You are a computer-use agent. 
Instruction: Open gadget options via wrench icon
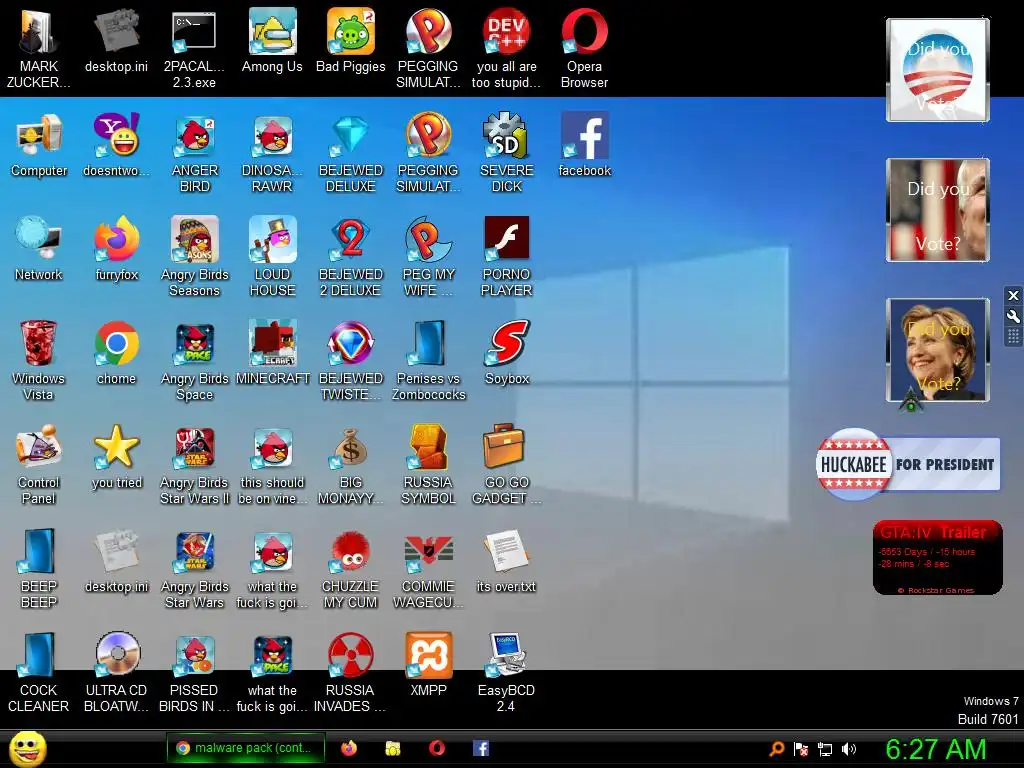1013,317
